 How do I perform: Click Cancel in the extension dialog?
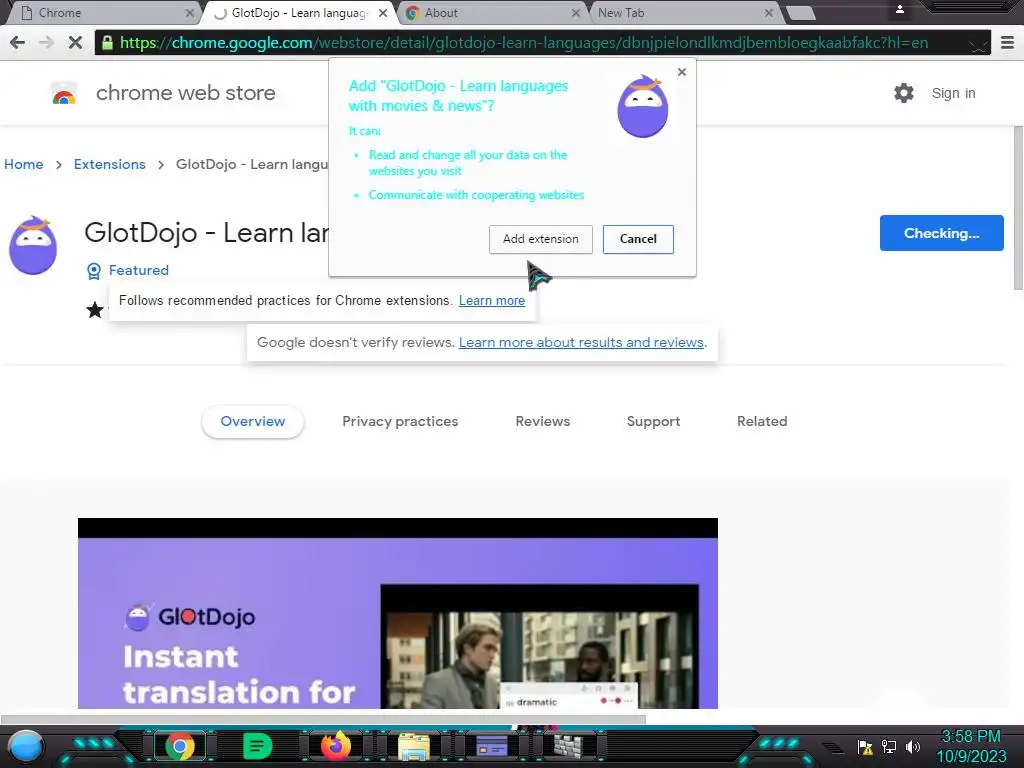638,239
